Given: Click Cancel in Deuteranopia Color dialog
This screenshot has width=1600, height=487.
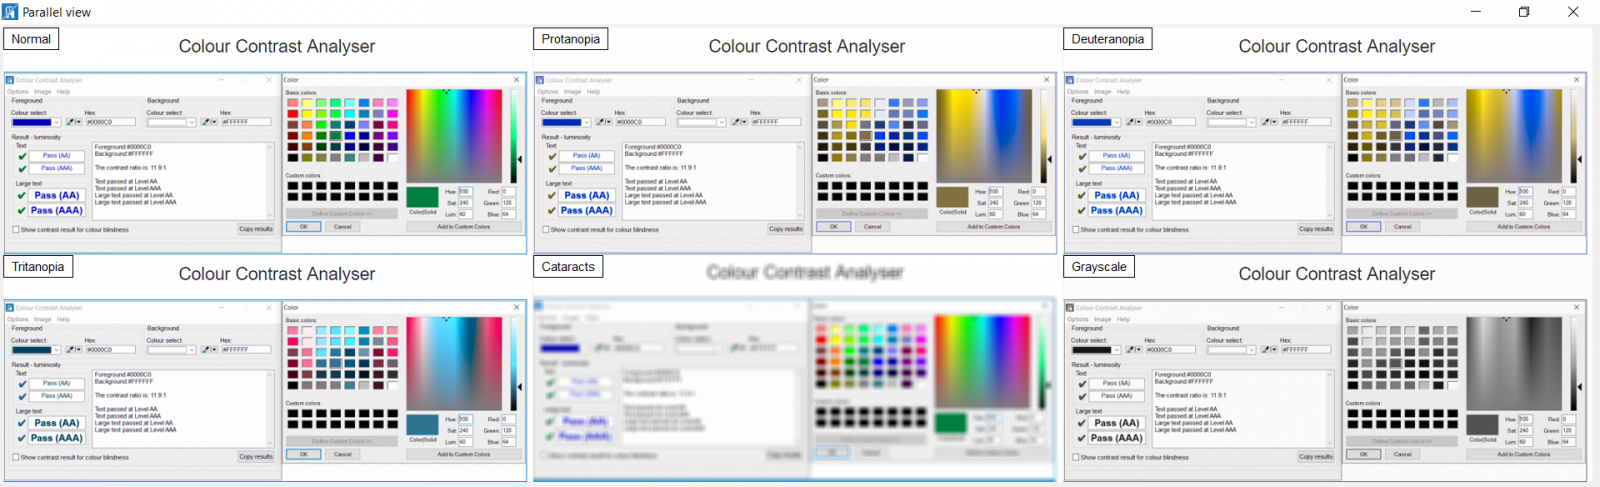Looking at the screenshot, I should coord(1403,227).
